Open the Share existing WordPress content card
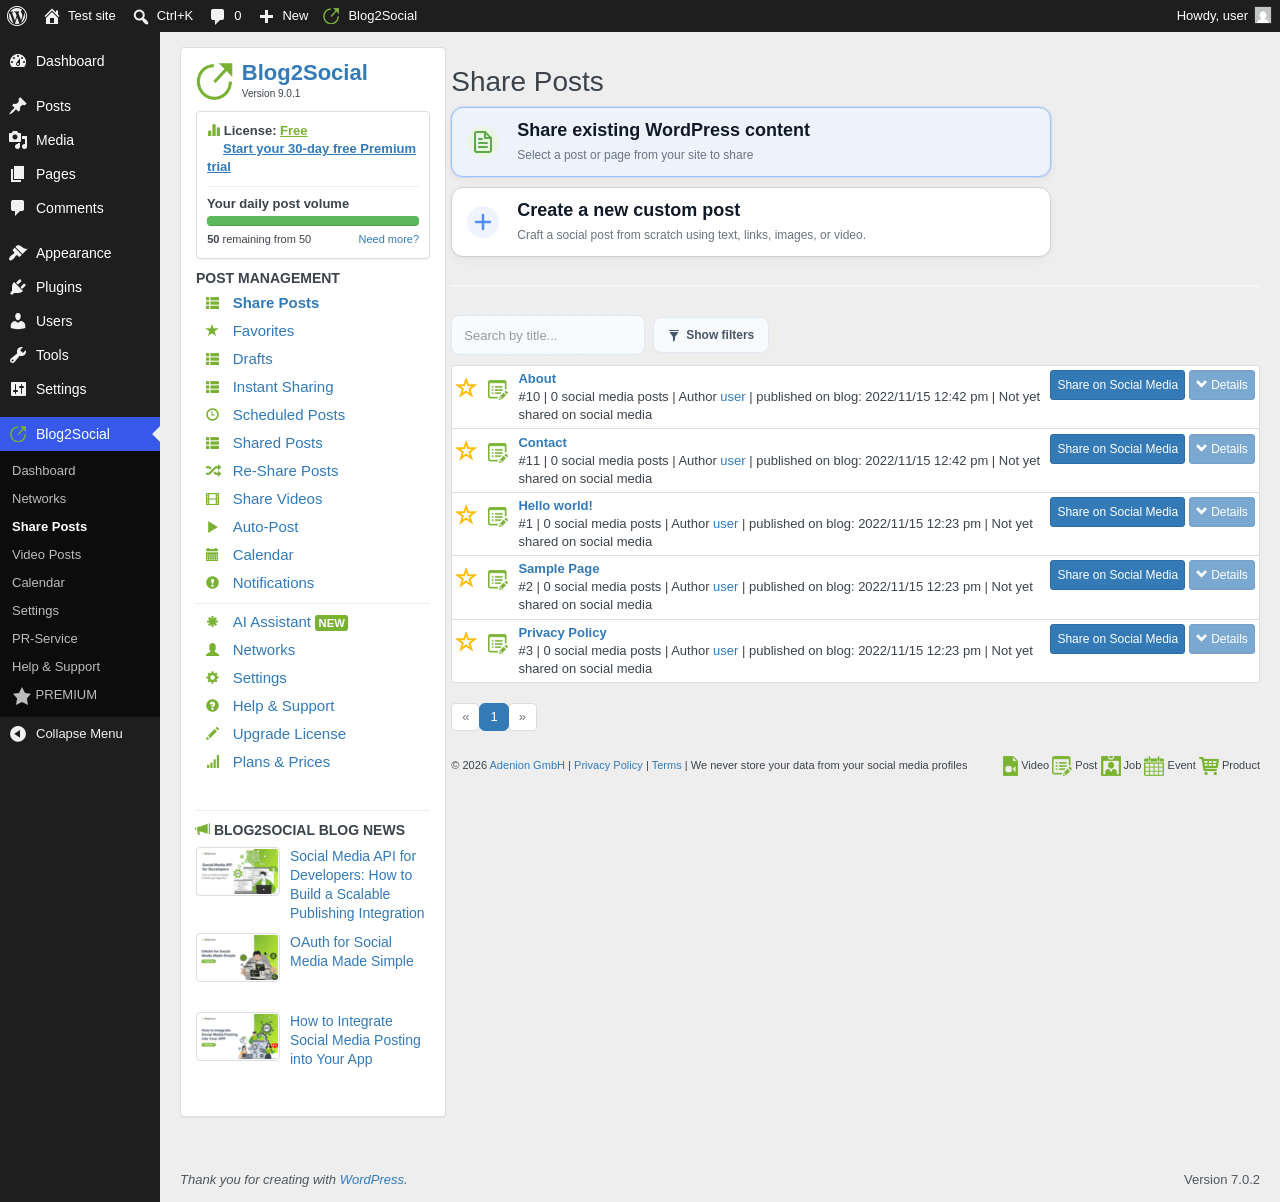This screenshot has width=1280, height=1202. click(751, 142)
